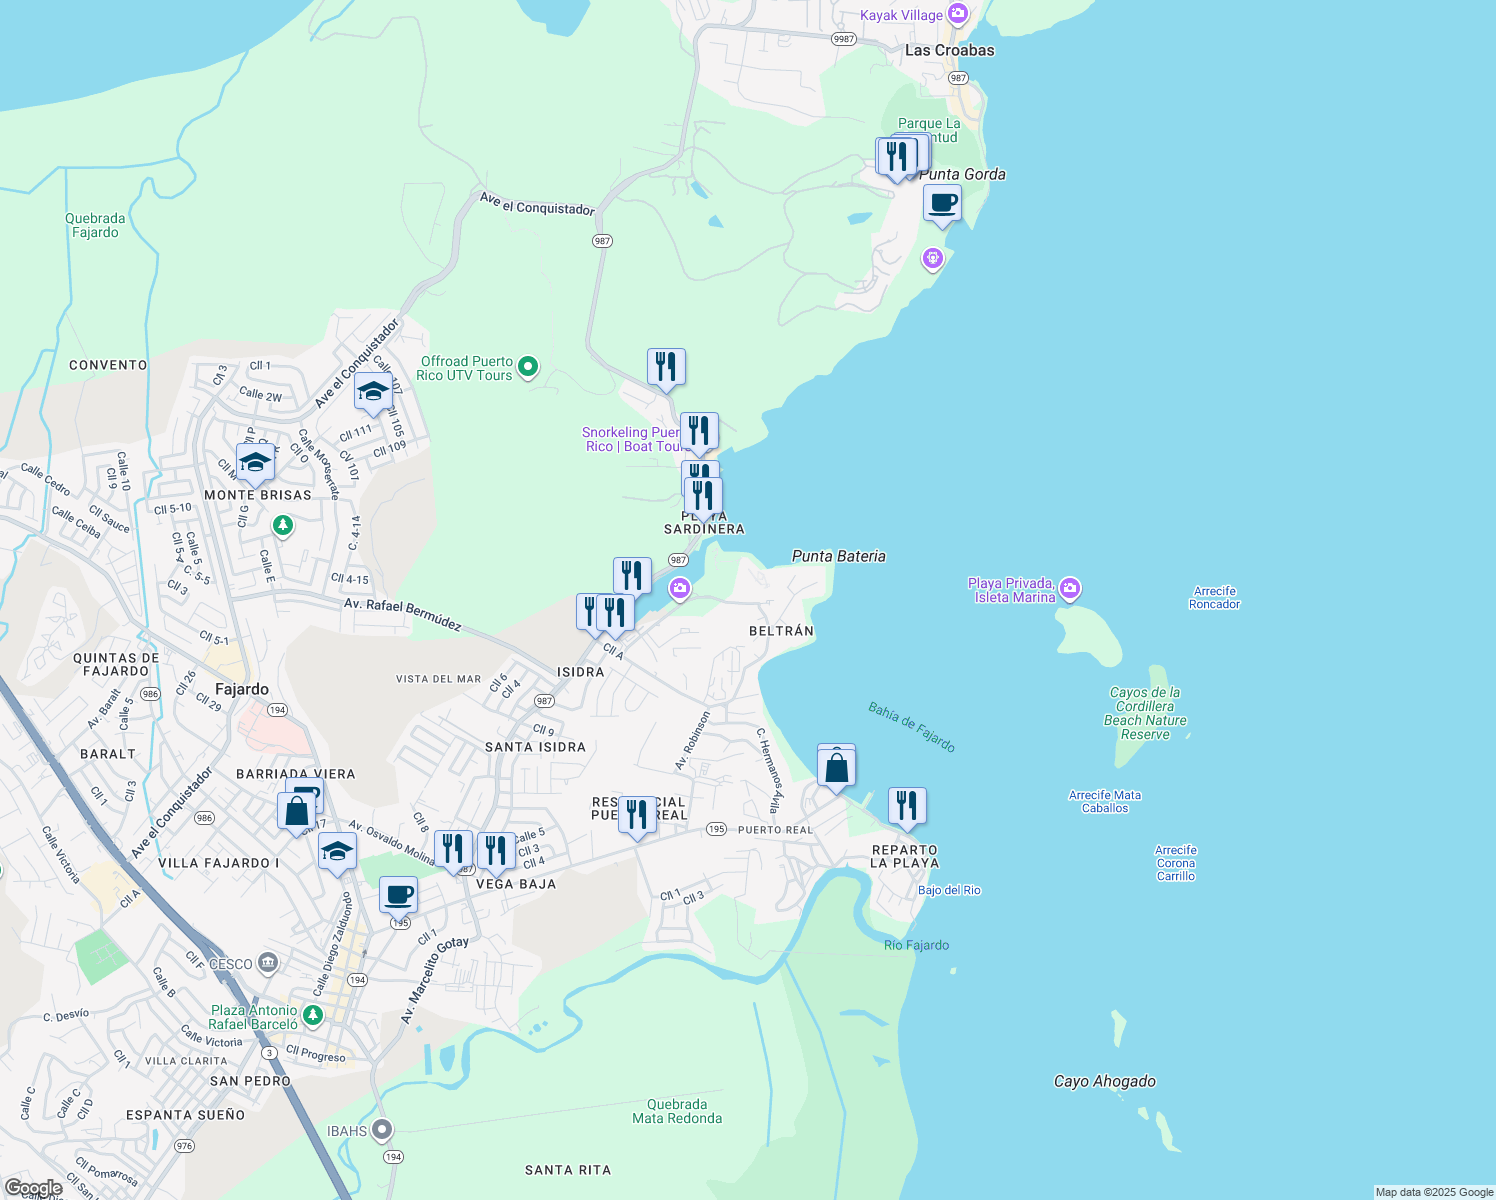Screen dimensions: 1496x1200
Task: Select the camera icon near Isidra lagoon
Action: click(x=681, y=589)
